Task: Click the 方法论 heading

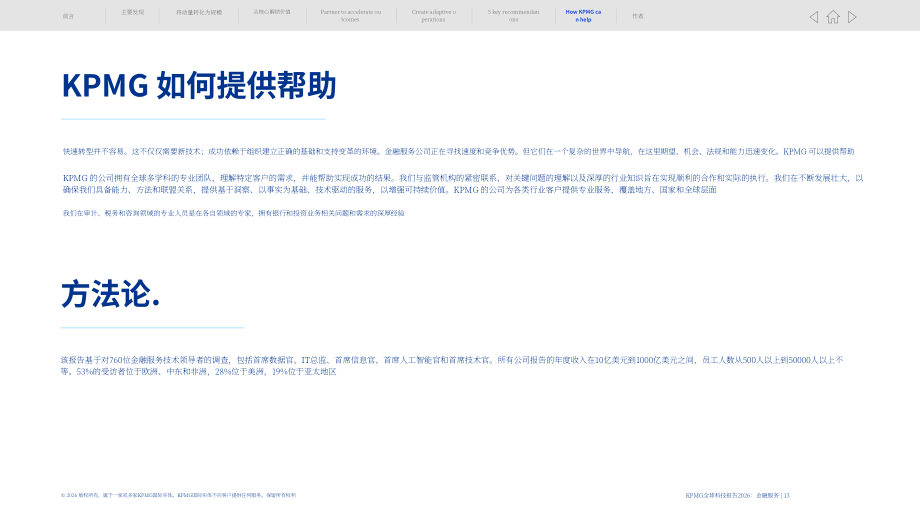Action: point(110,294)
